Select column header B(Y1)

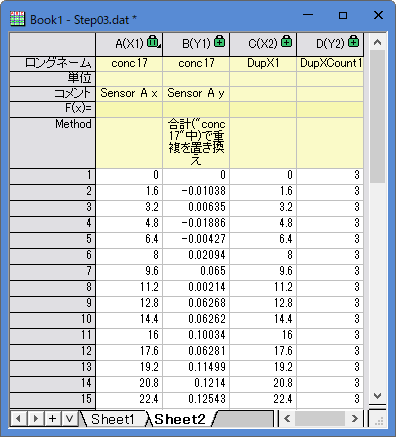coord(196,44)
